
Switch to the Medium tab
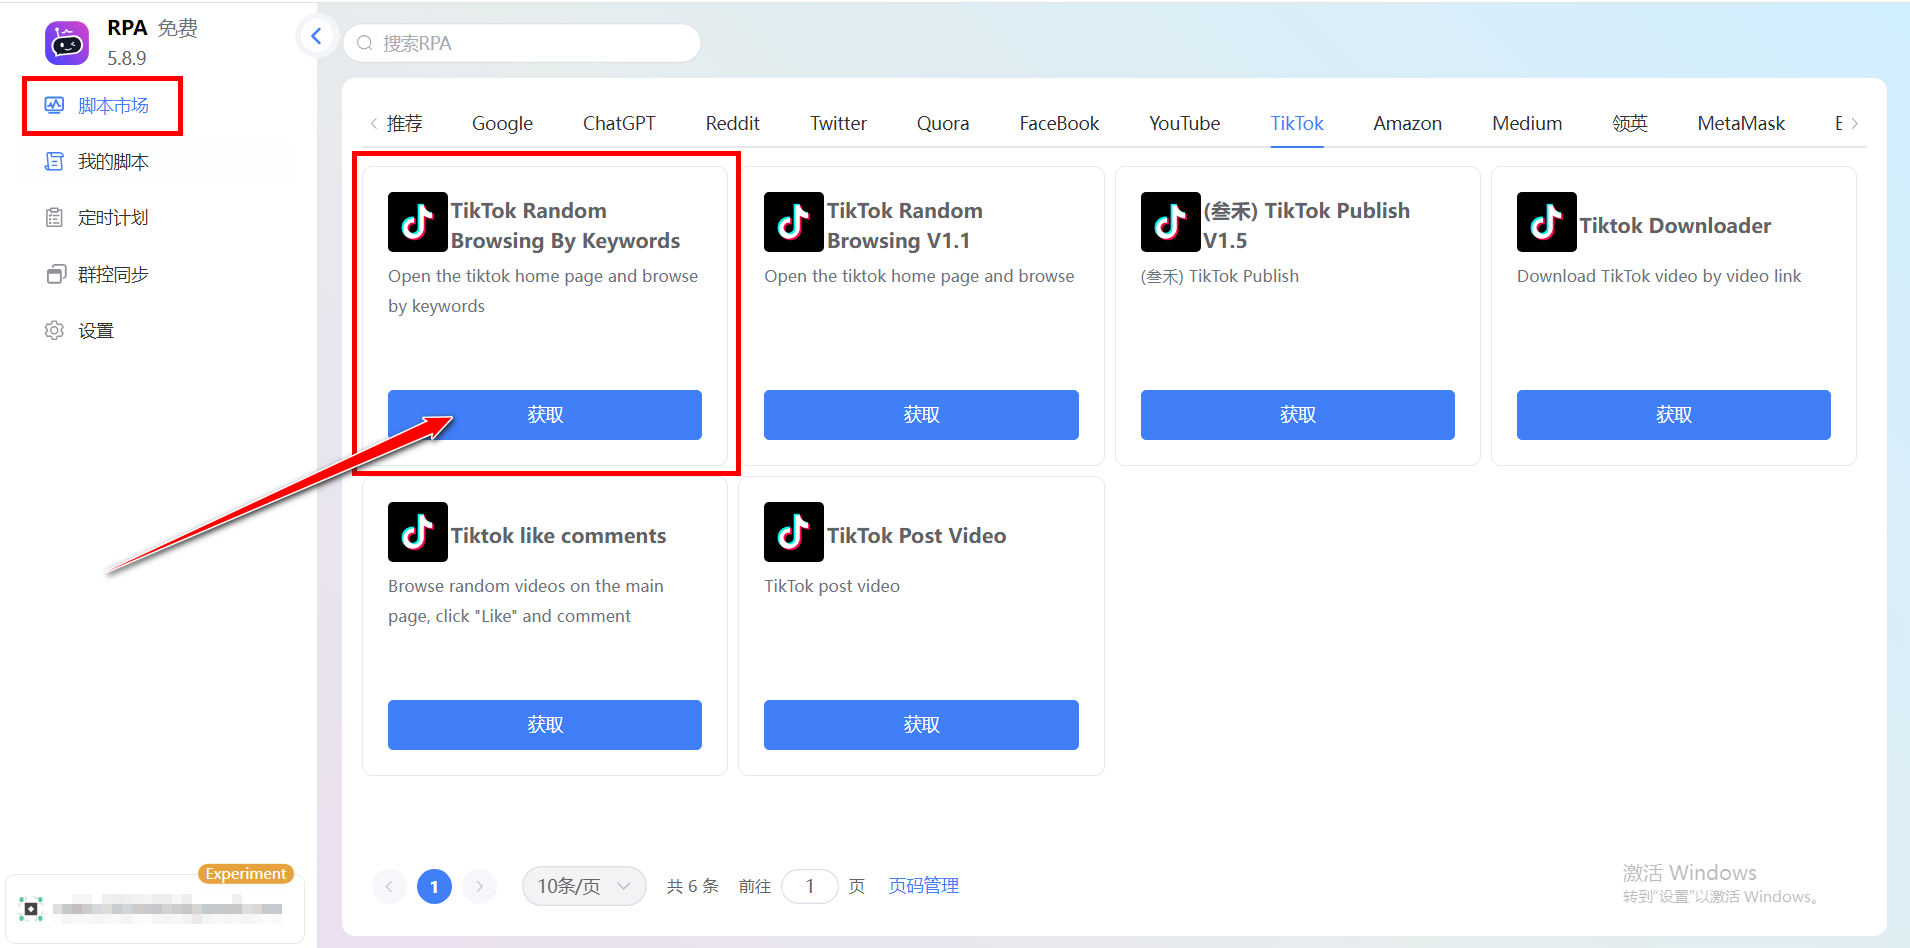tap(1527, 123)
